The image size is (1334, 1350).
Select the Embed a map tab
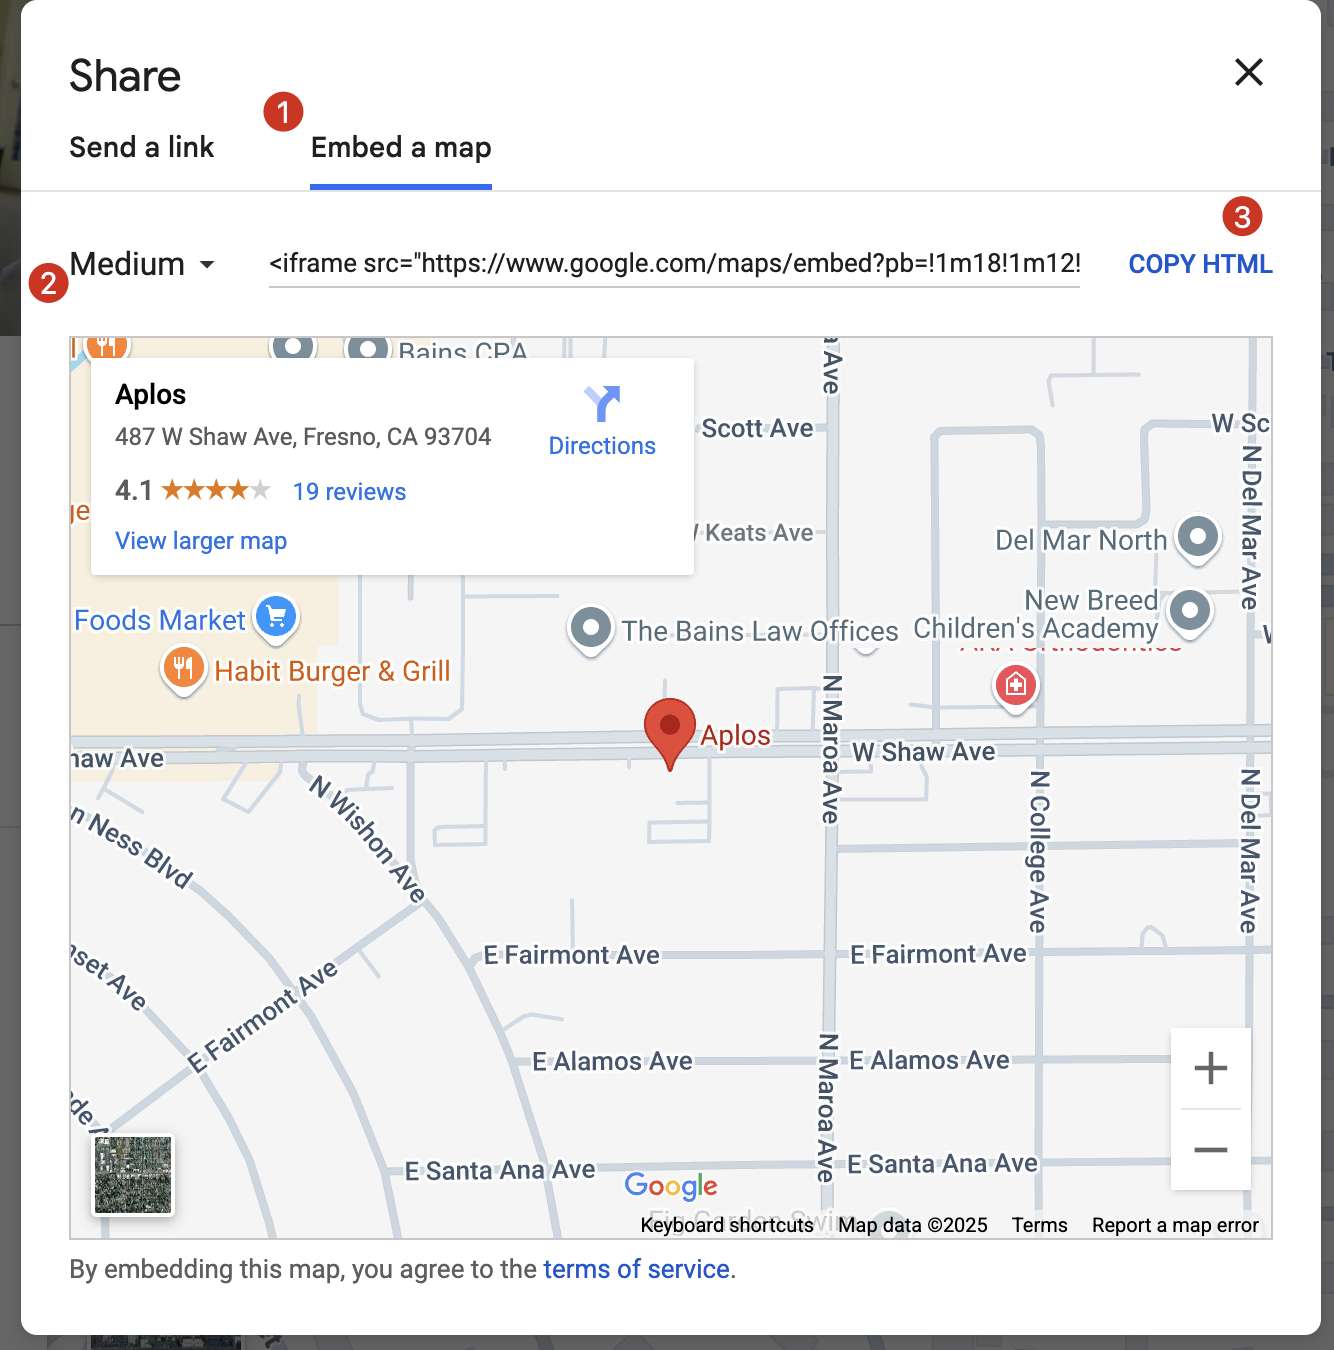pyautogui.click(x=401, y=147)
